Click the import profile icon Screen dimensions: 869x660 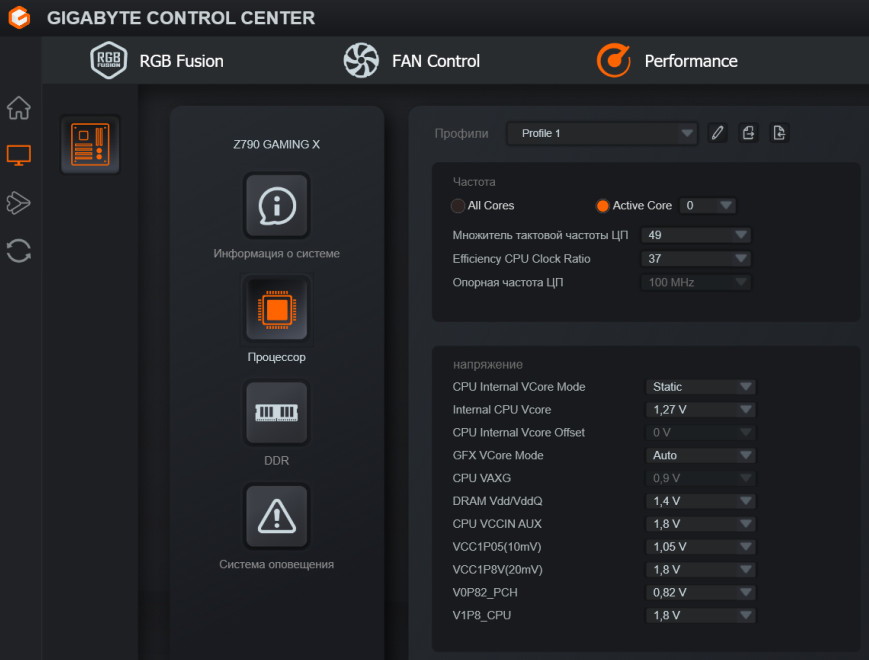tap(779, 133)
